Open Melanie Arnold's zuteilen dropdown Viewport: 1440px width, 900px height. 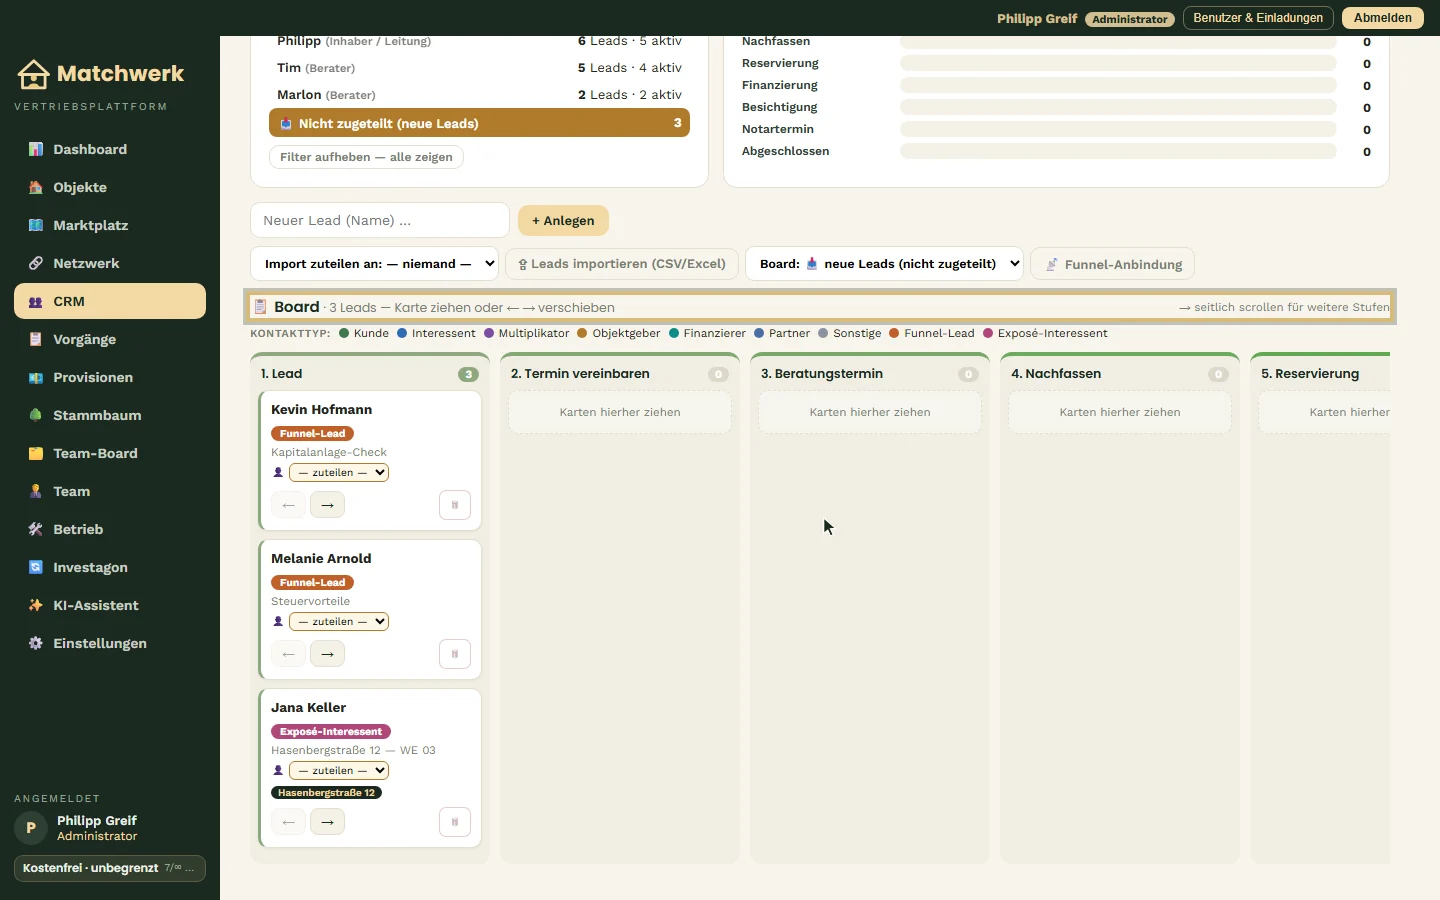(x=339, y=622)
